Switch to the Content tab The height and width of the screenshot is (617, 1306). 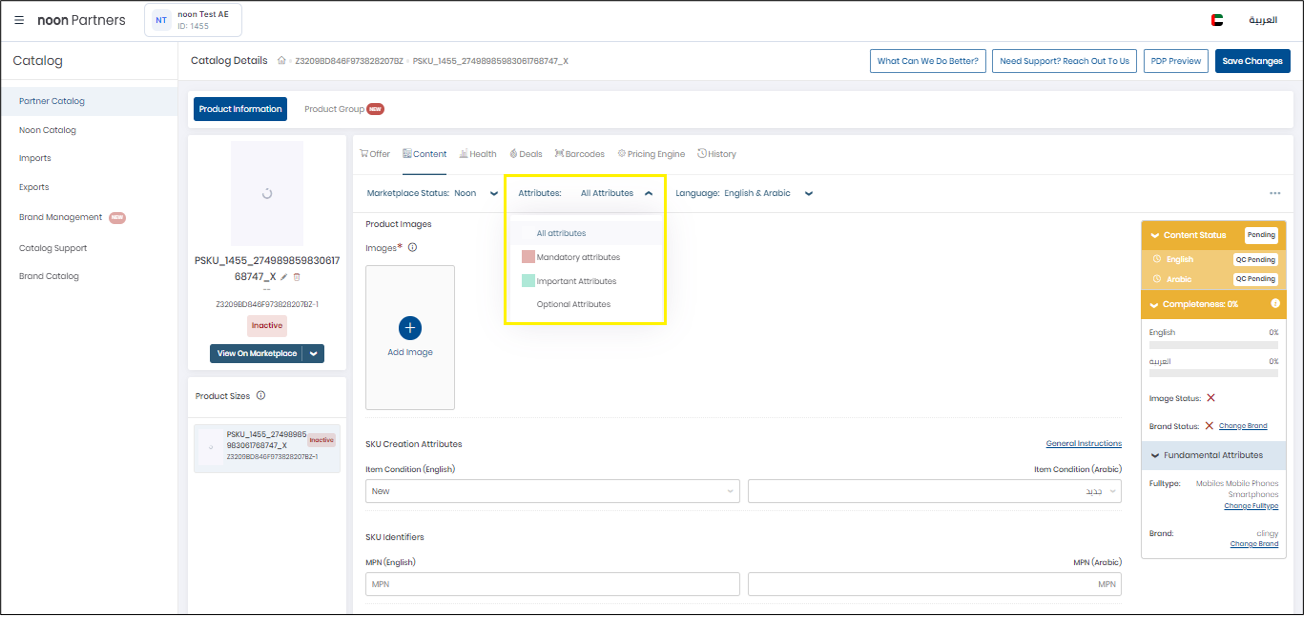pos(425,154)
